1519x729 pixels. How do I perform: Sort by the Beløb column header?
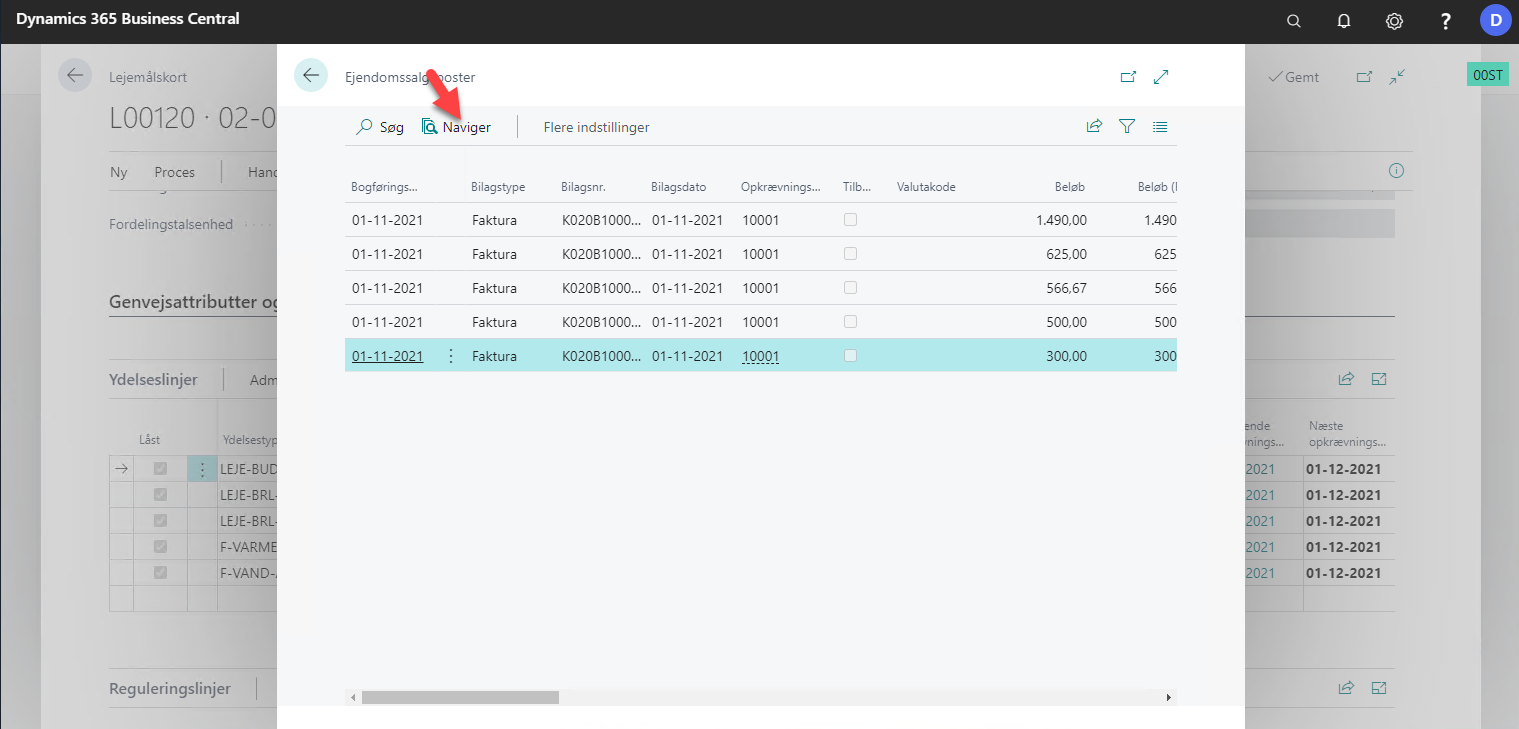(1069, 187)
